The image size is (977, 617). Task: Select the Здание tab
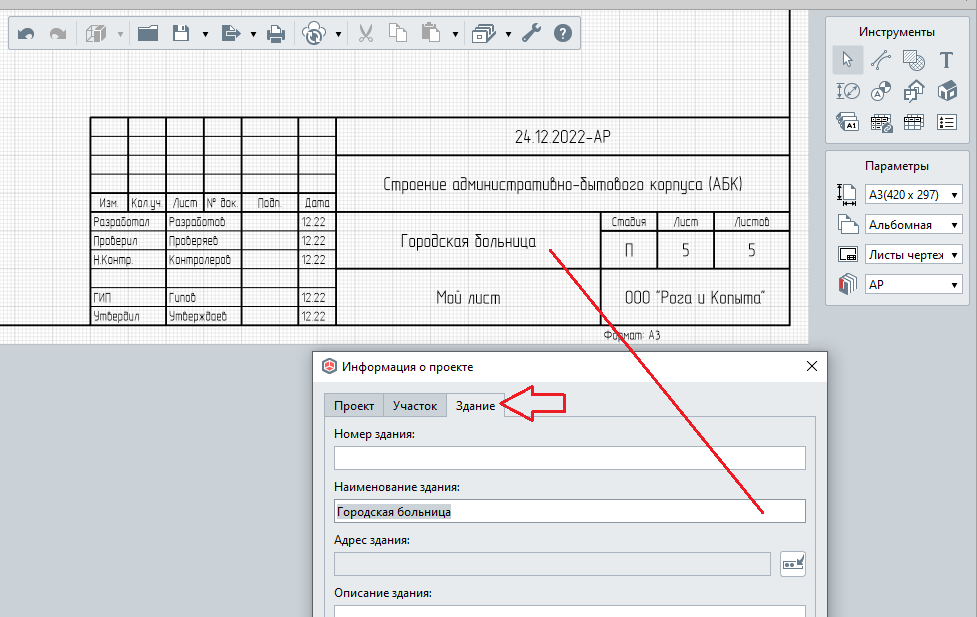[x=475, y=405]
